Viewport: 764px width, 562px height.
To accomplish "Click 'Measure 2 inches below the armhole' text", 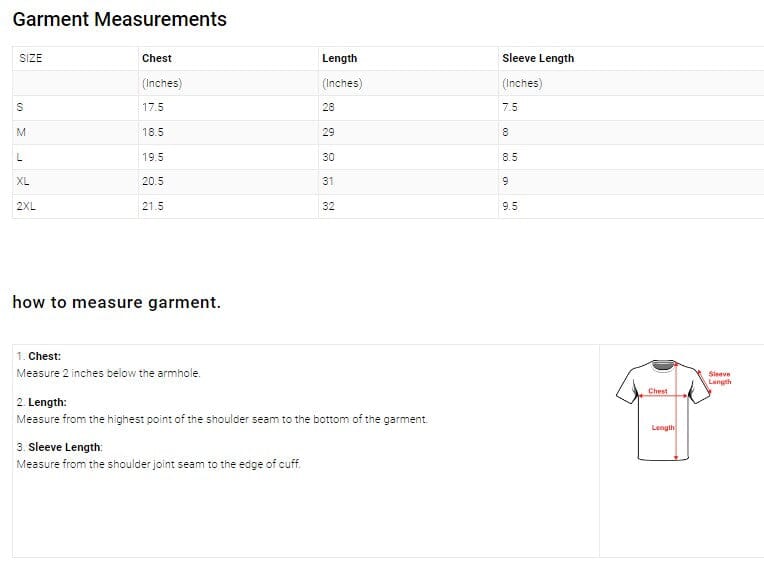I will [x=109, y=373].
